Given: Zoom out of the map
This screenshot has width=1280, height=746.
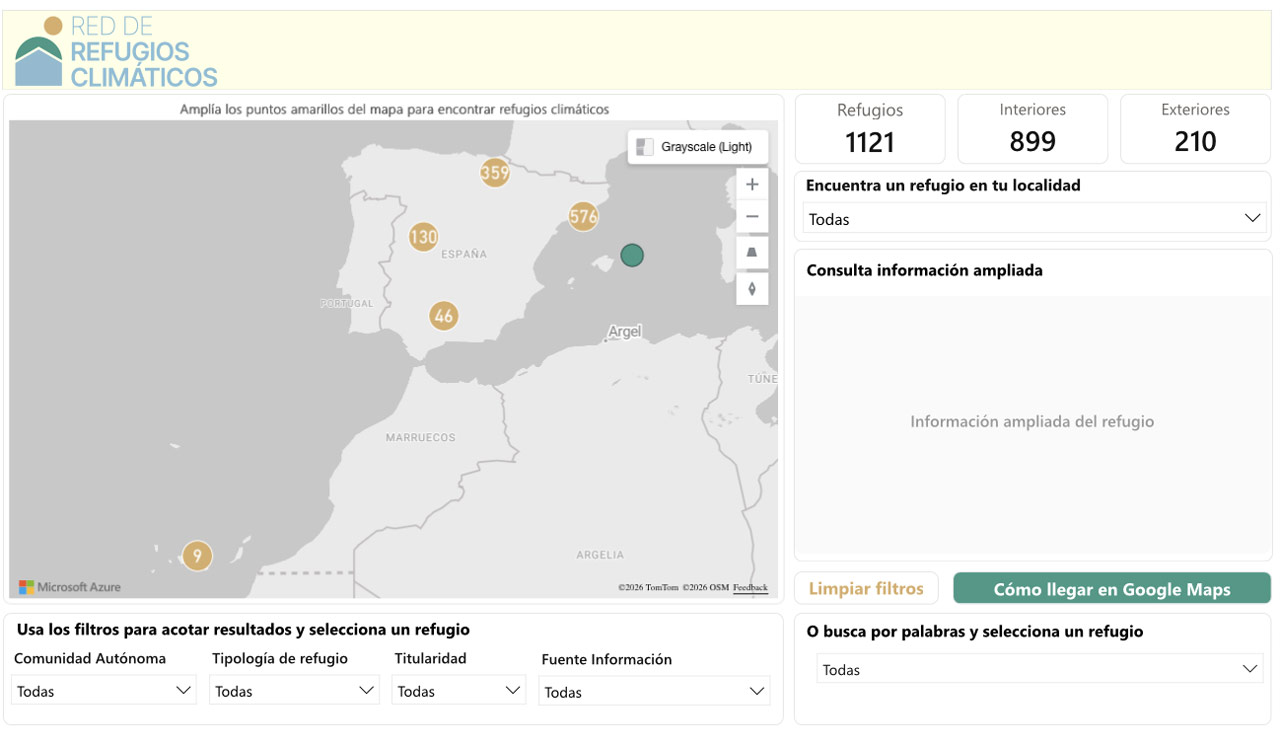Looking at the screenshot, I should point(752,217).
